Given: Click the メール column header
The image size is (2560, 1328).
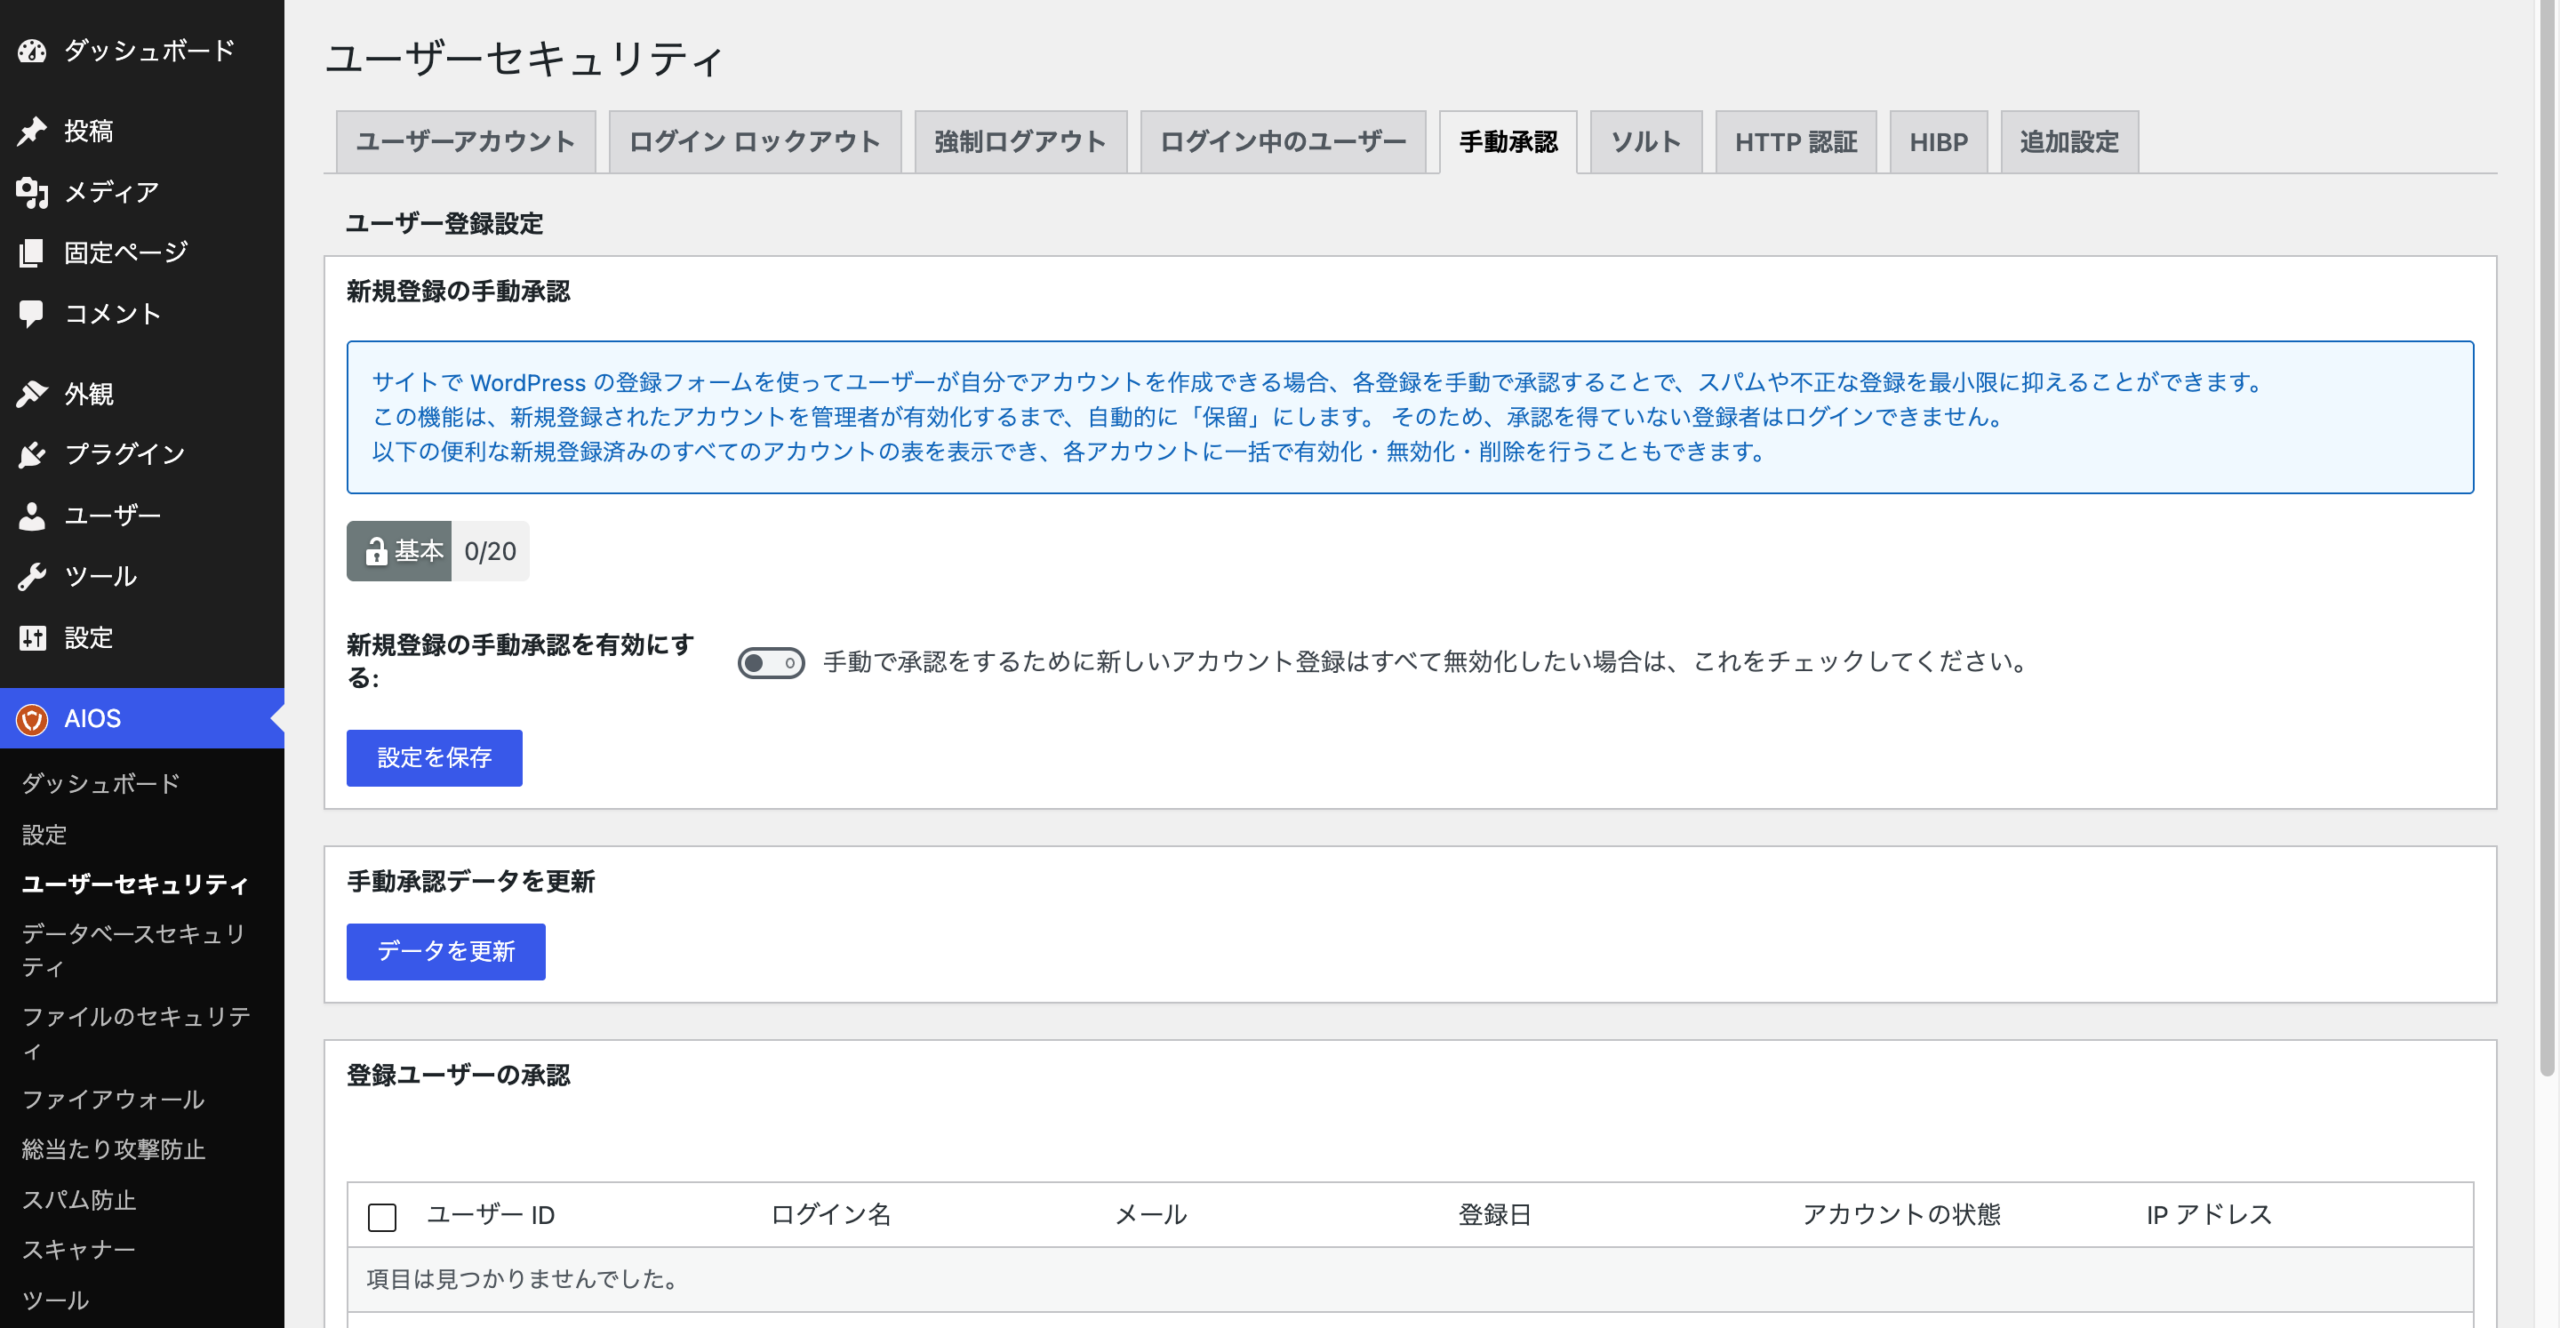Looking at the screenshot, I should pyautogui.click(x=1151, y=1215).
